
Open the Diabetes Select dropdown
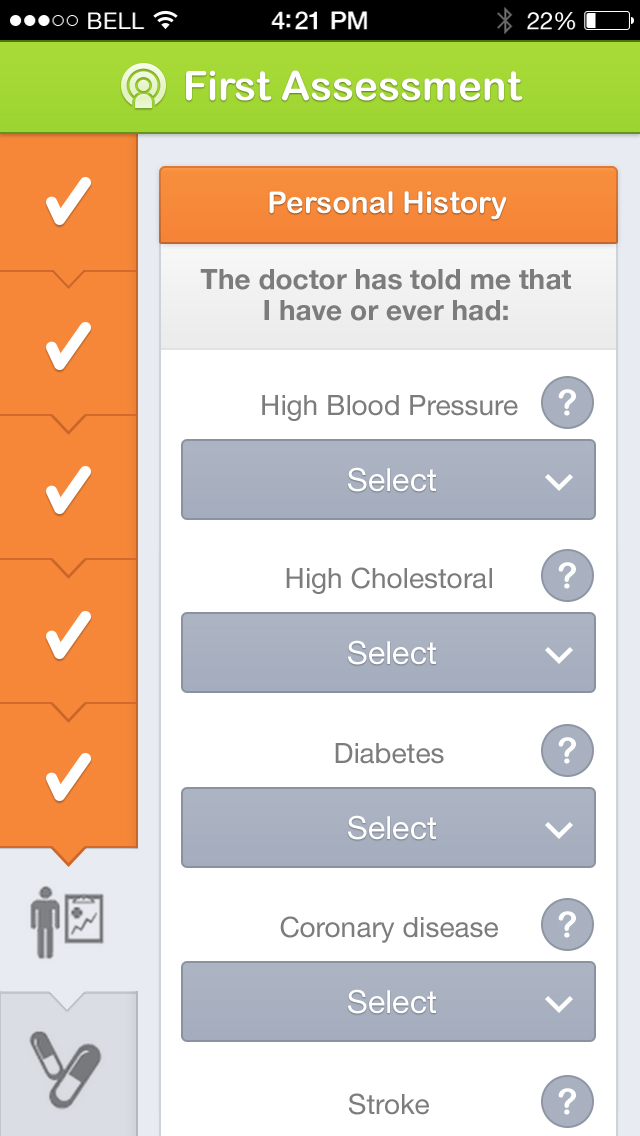388,827
